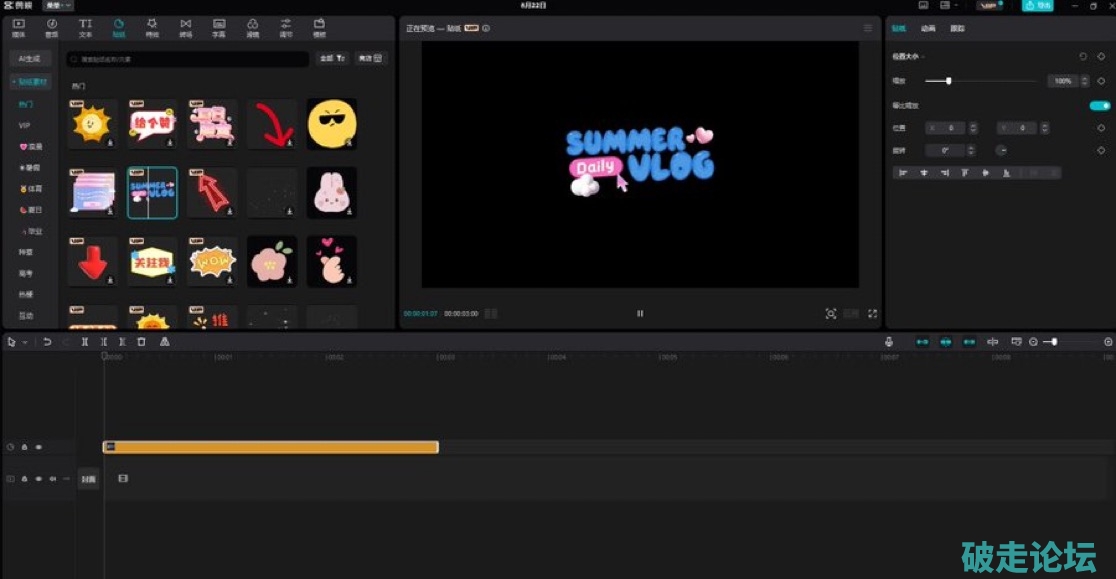Open the Audio panel icon
This screenshot has height=579, width=1116.
pos(51,26)
